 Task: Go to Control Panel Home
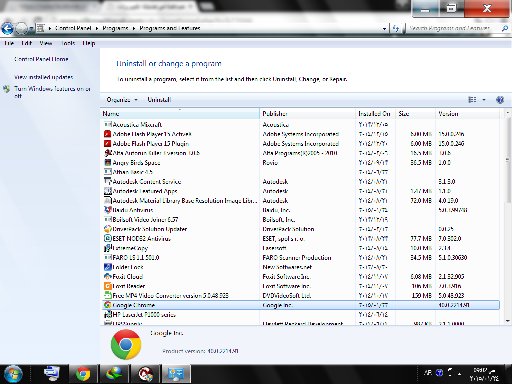click(41, 59)
